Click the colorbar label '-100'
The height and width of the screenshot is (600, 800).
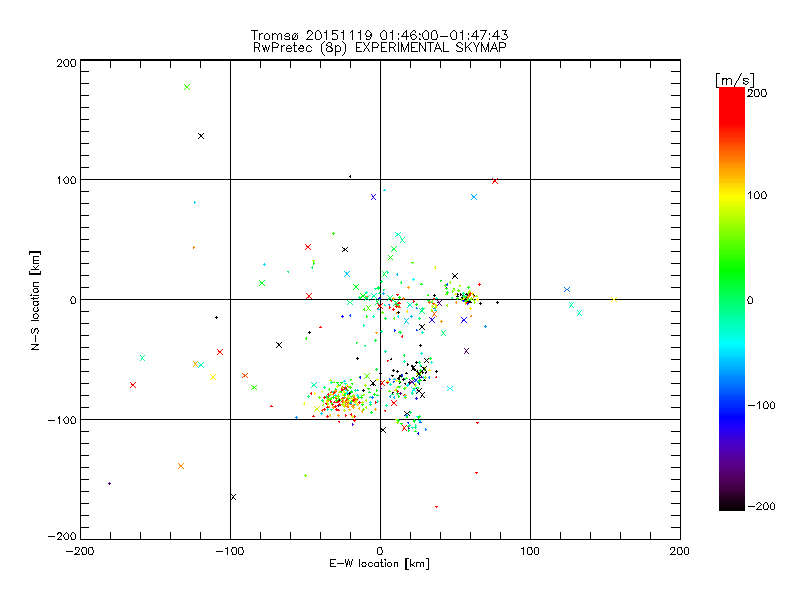(x=761, y=406)
